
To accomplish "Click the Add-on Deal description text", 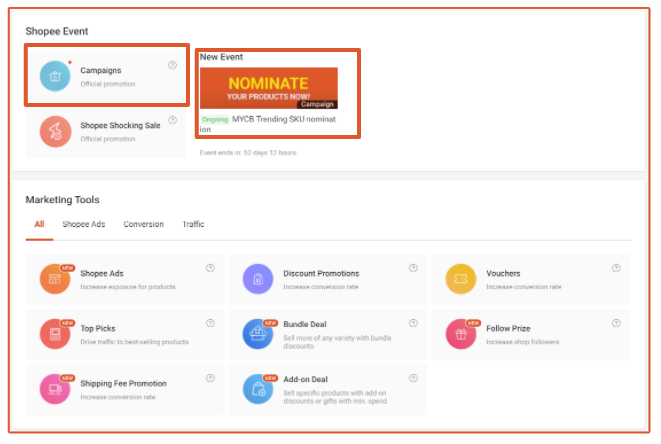I will pos(335,397).
